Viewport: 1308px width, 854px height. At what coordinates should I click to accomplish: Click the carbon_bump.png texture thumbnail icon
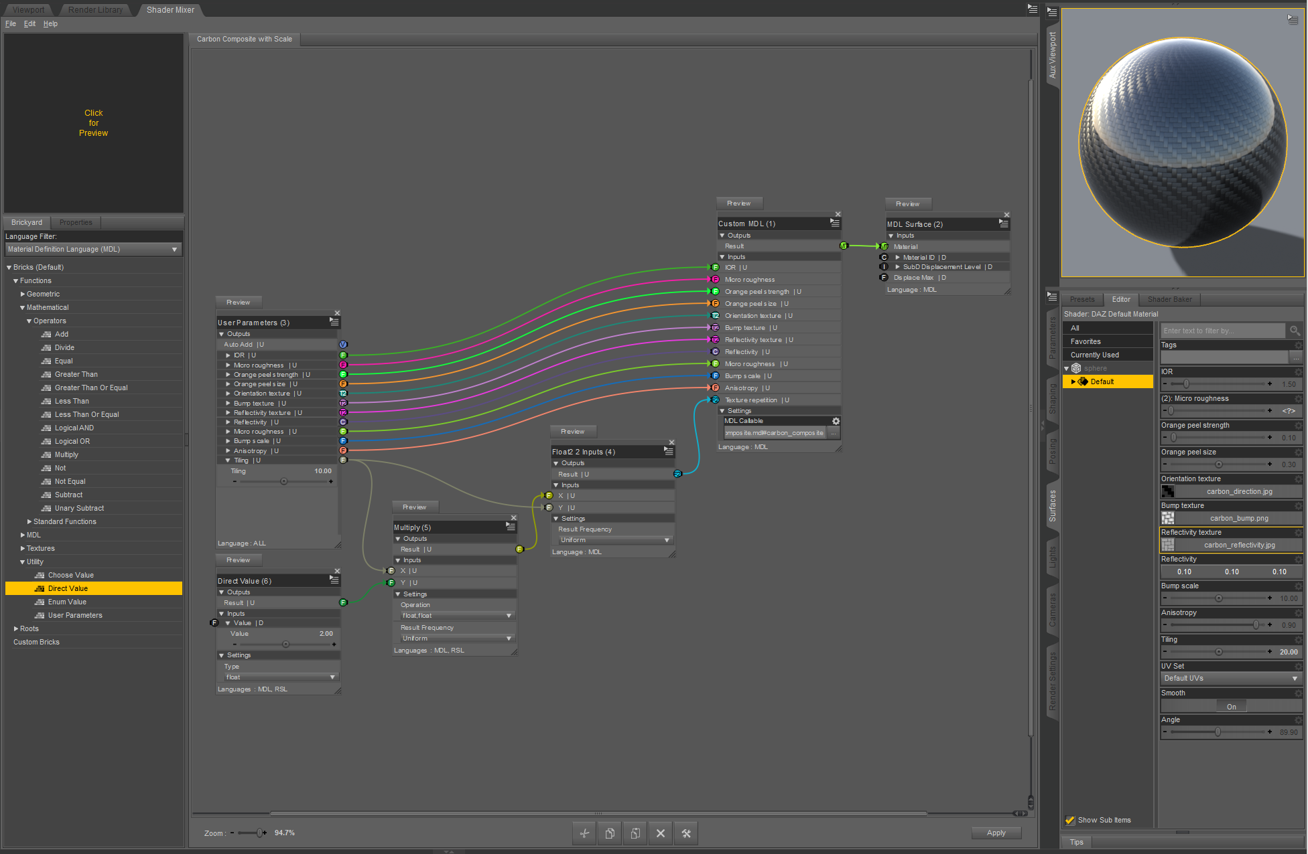1168,518
